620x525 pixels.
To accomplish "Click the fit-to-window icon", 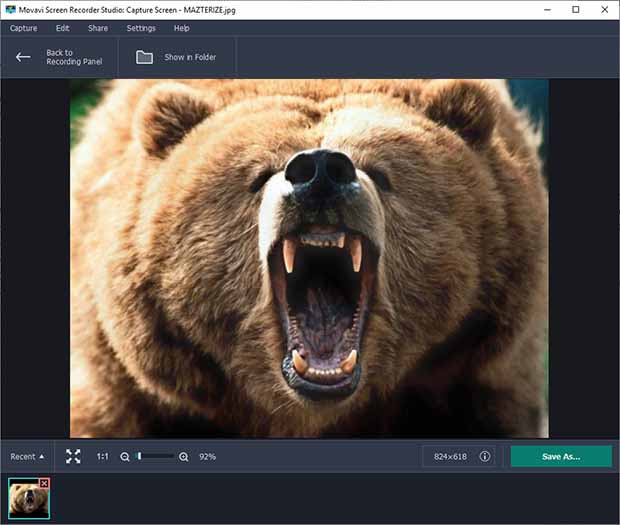I will click(x=73, y=456).
